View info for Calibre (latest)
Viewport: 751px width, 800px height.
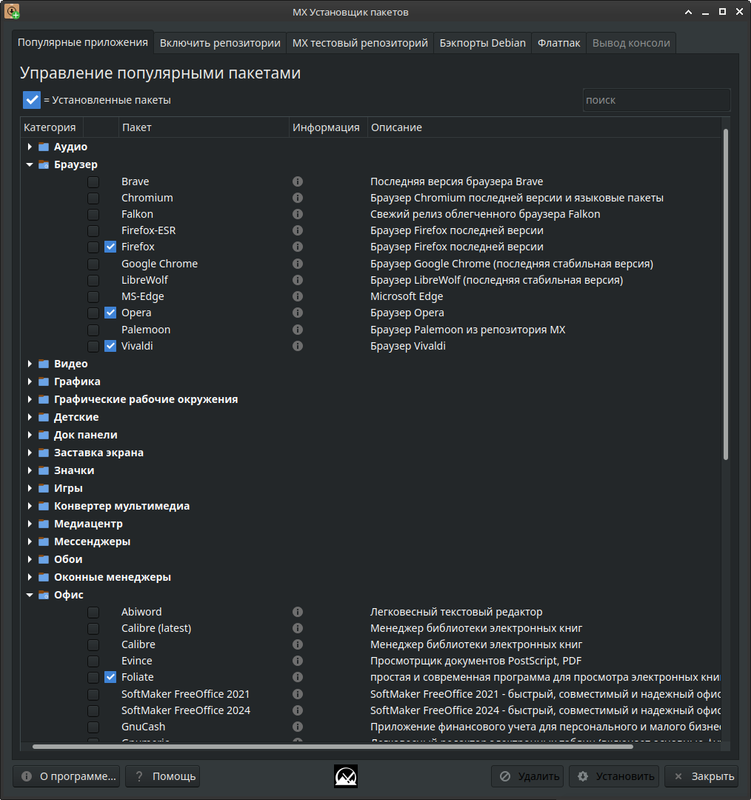[297, 628]
